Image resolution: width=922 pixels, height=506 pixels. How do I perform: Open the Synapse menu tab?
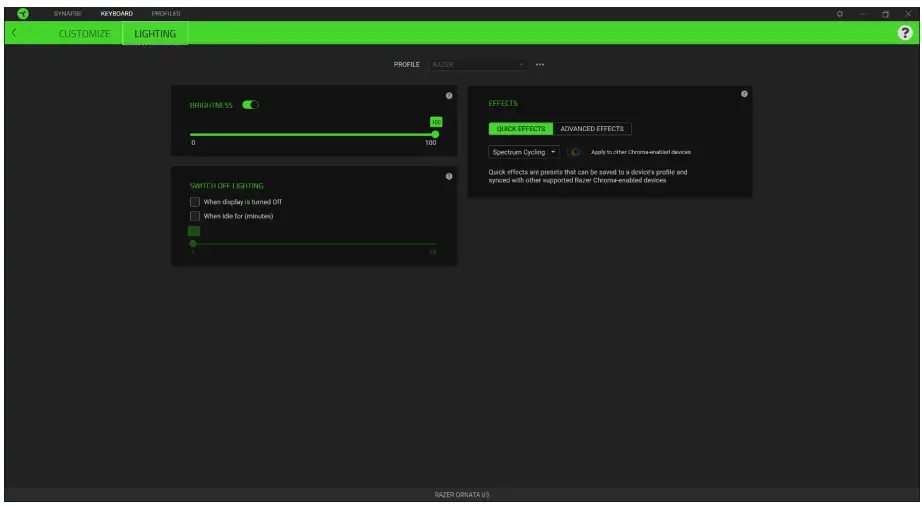coord(68,14)
